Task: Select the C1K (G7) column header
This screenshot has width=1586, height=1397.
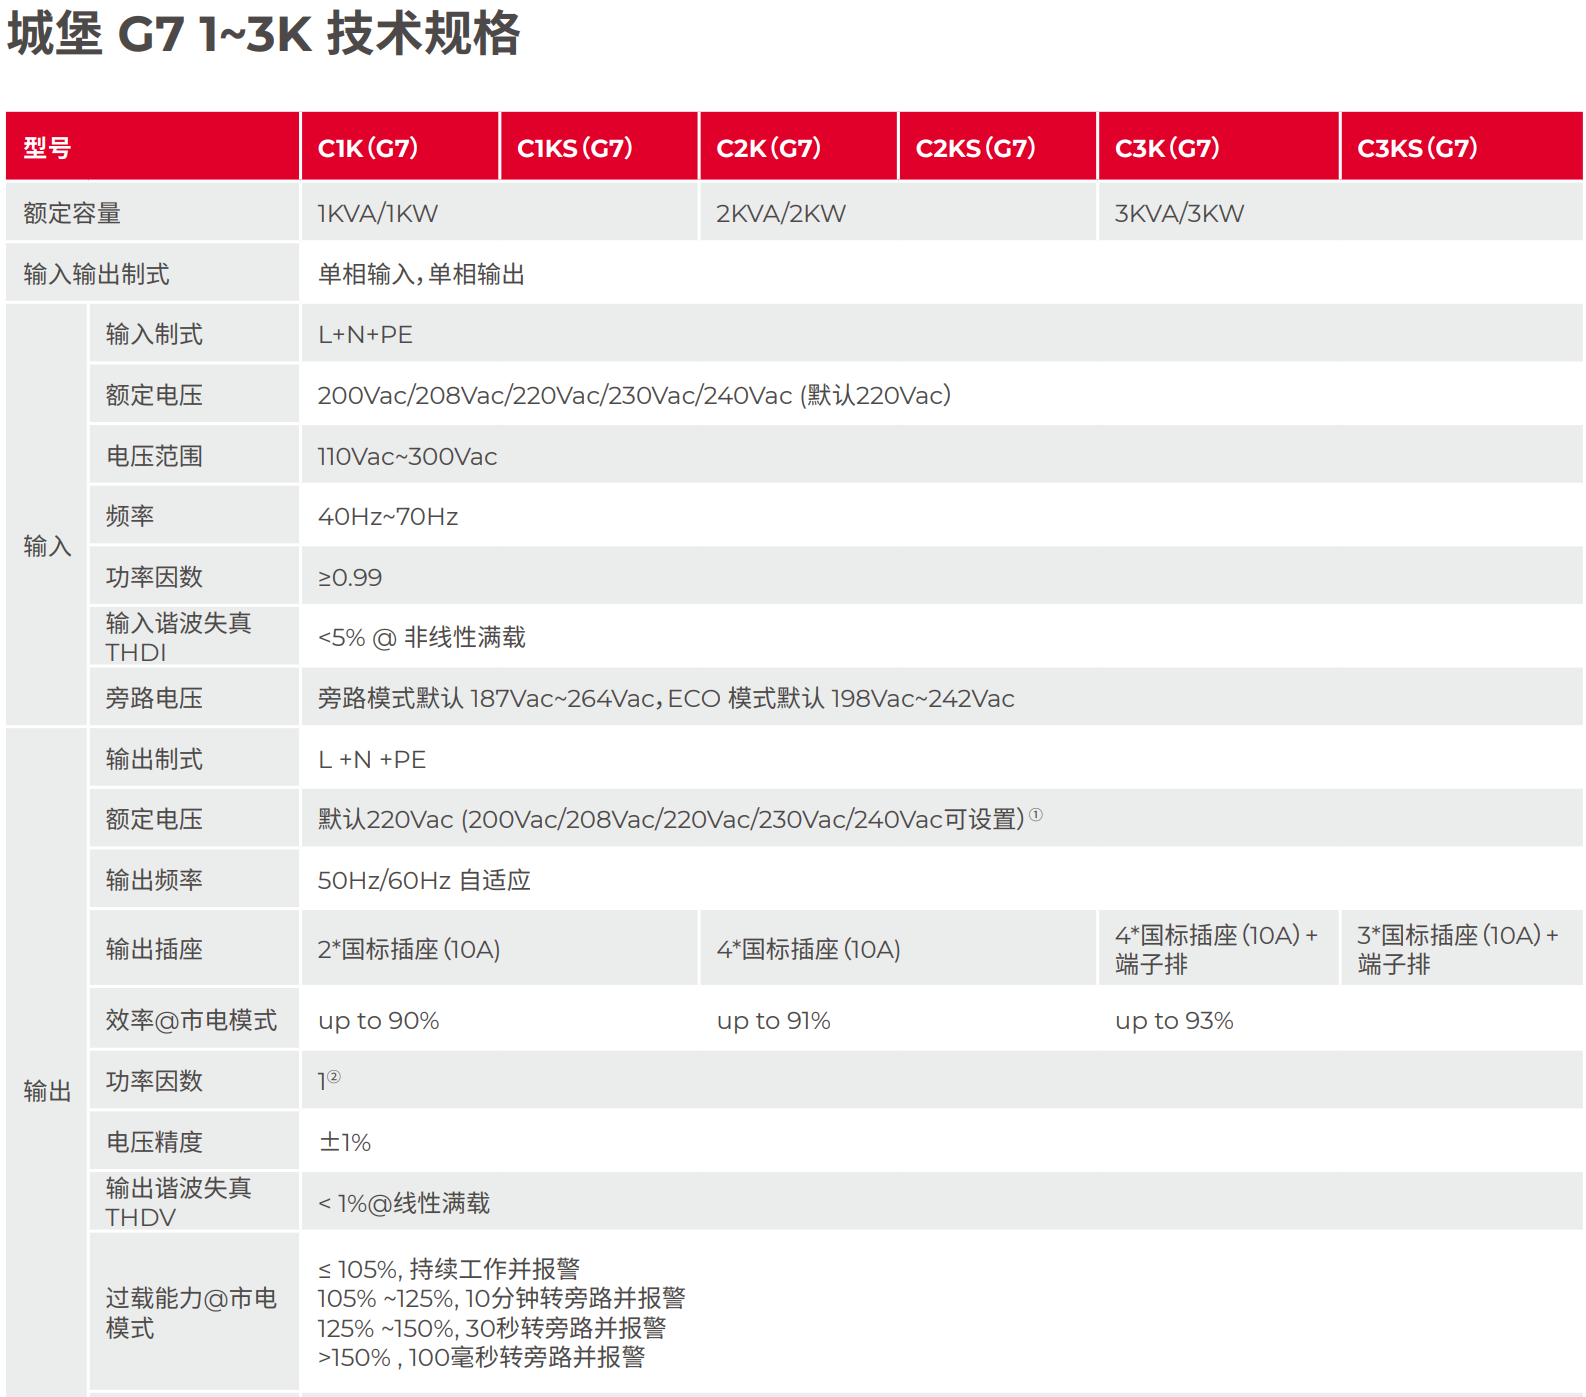Action: [367, 148]
